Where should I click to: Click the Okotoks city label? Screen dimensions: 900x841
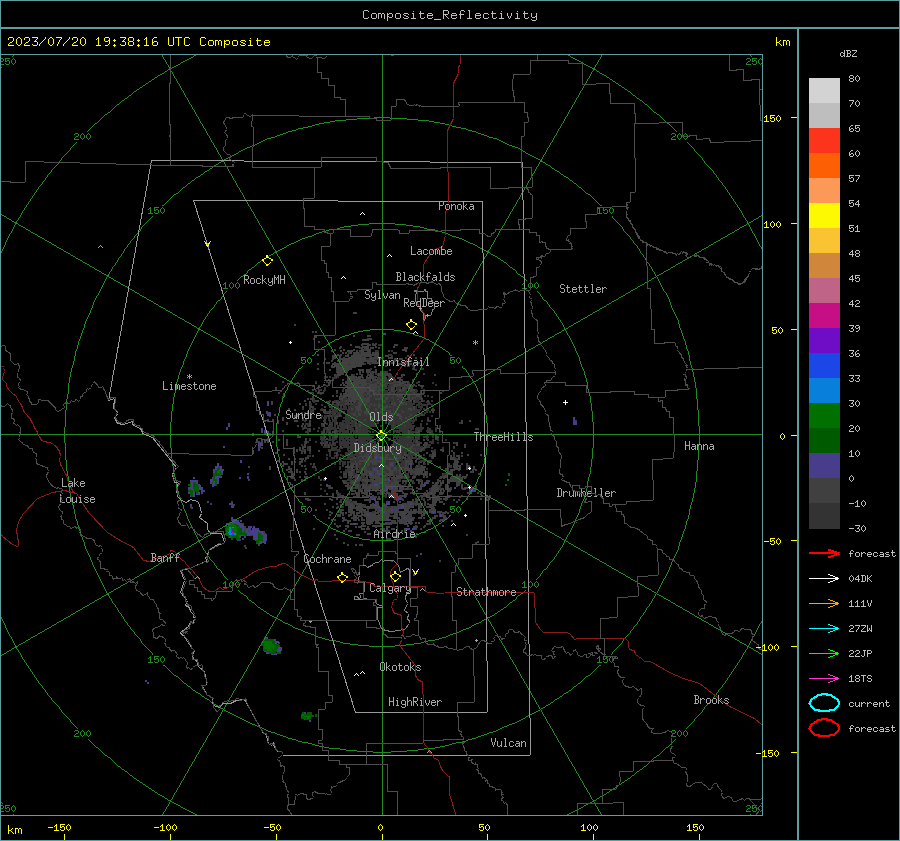400,667
